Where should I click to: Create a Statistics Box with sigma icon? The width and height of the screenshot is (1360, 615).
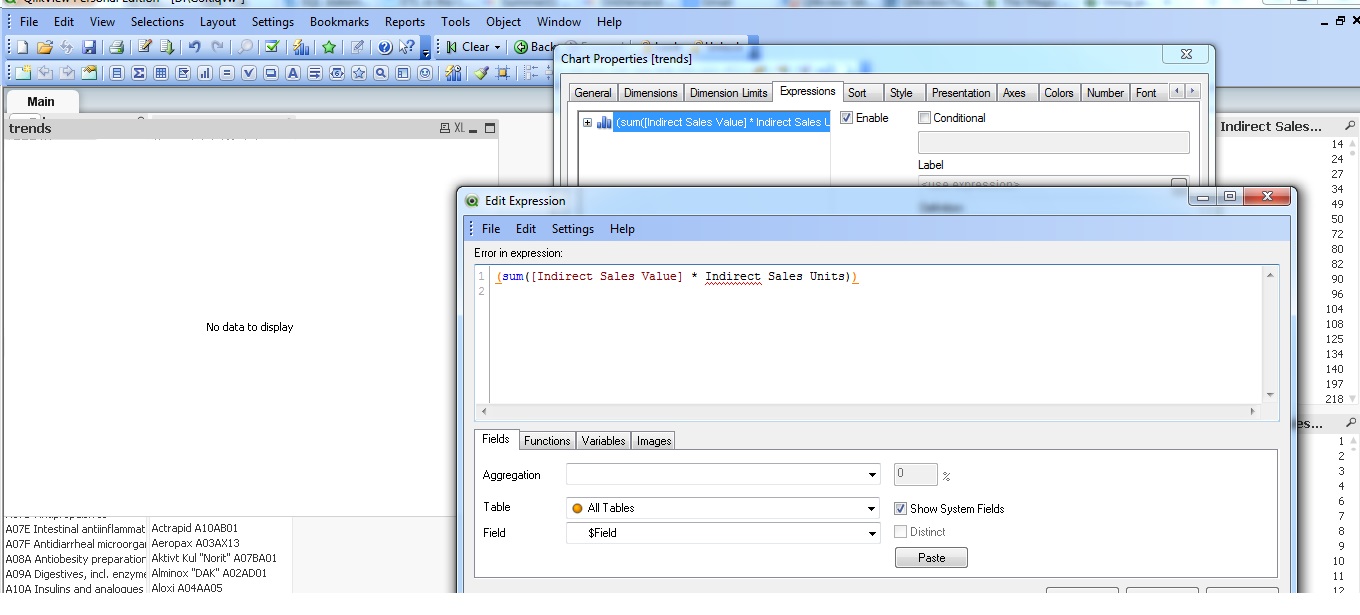pos(139,73)
